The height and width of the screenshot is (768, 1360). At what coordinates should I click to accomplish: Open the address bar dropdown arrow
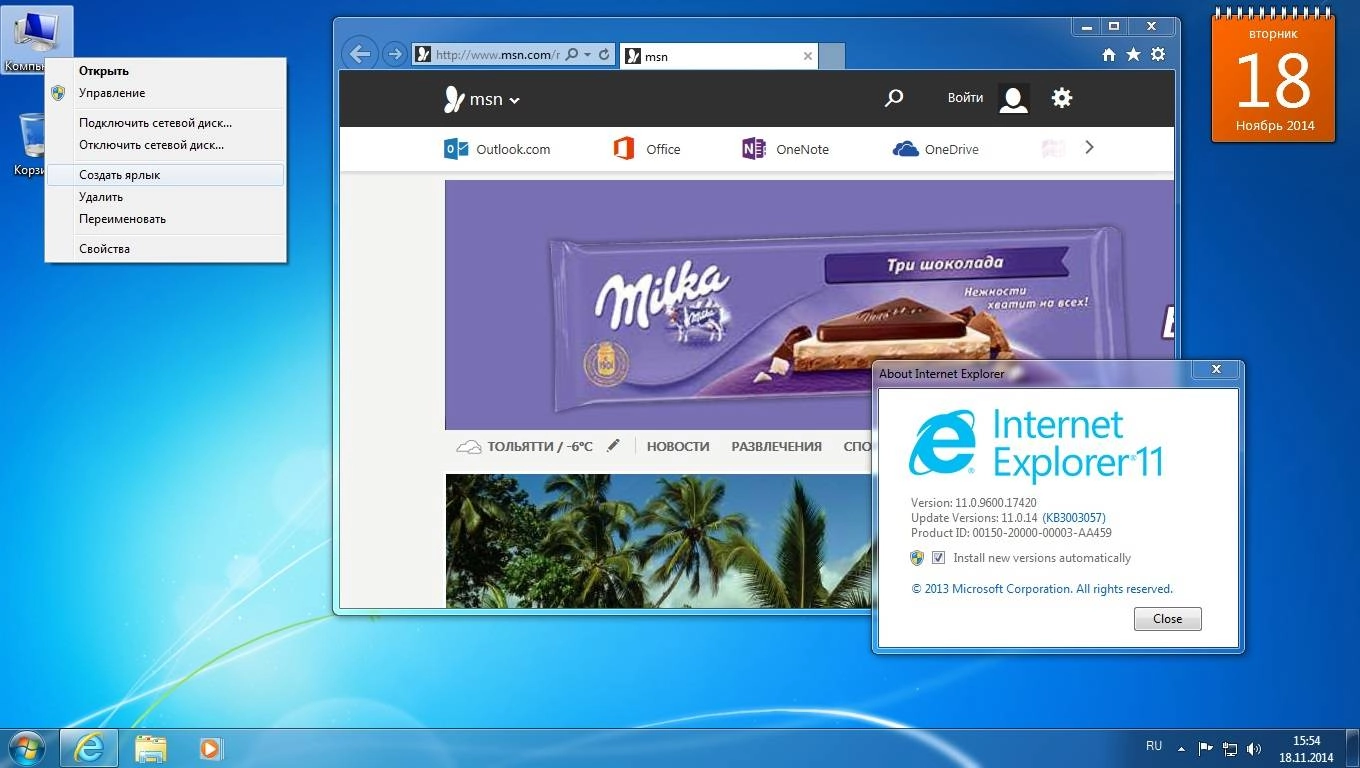587,55
